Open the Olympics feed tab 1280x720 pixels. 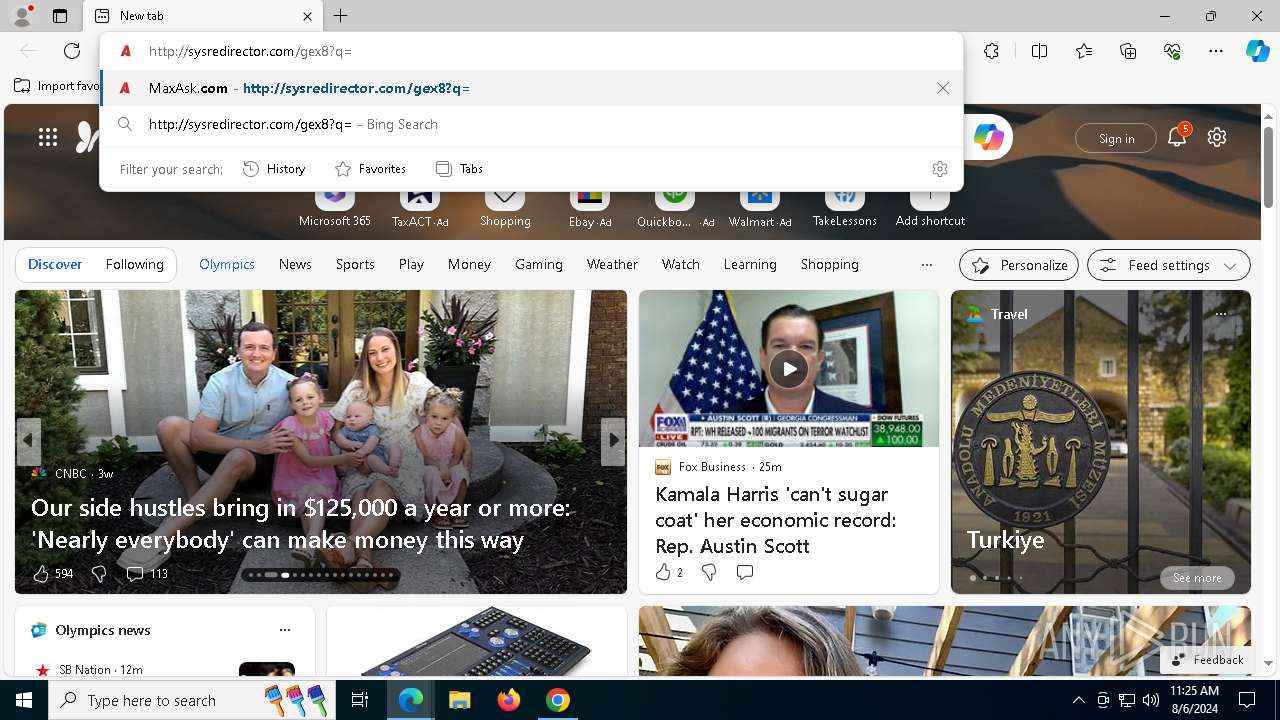click(227, 264)
